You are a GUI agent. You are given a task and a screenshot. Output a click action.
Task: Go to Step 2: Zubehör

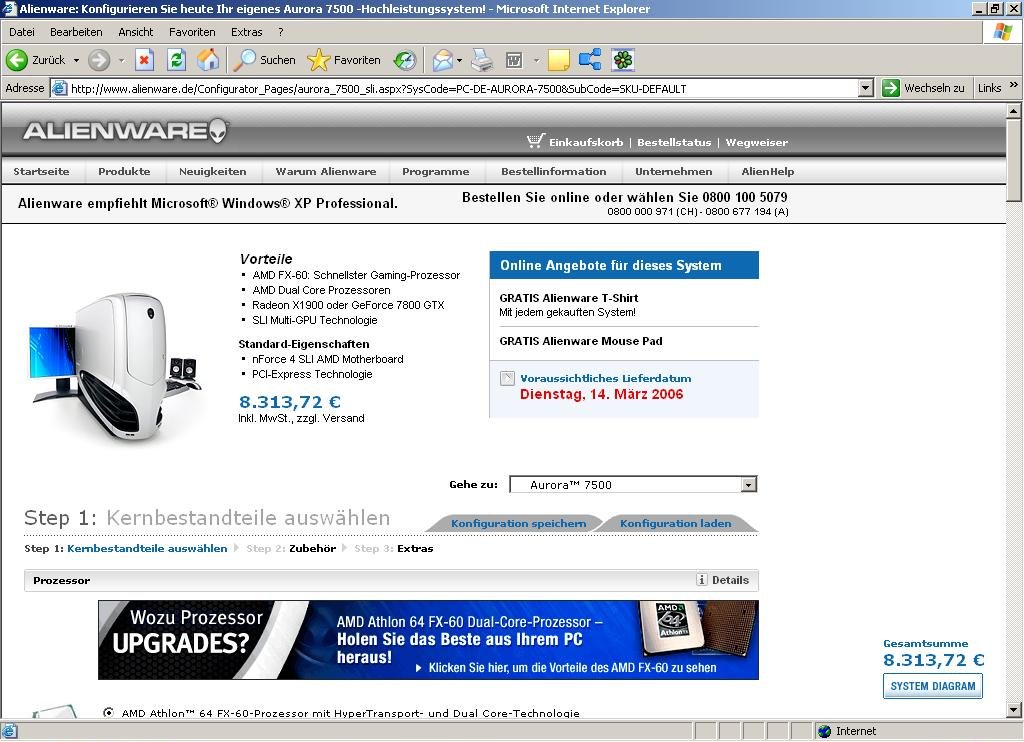pos(291,548)
